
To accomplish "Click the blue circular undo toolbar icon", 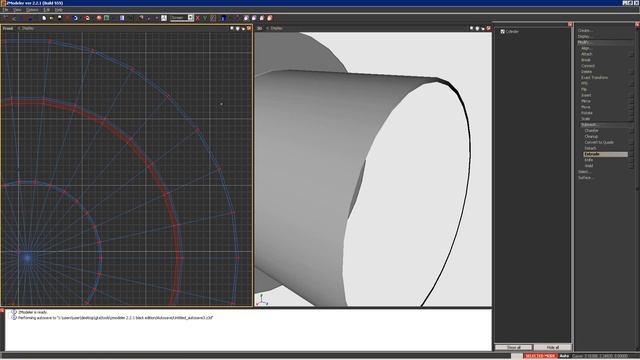I will [x=75, y=18].
